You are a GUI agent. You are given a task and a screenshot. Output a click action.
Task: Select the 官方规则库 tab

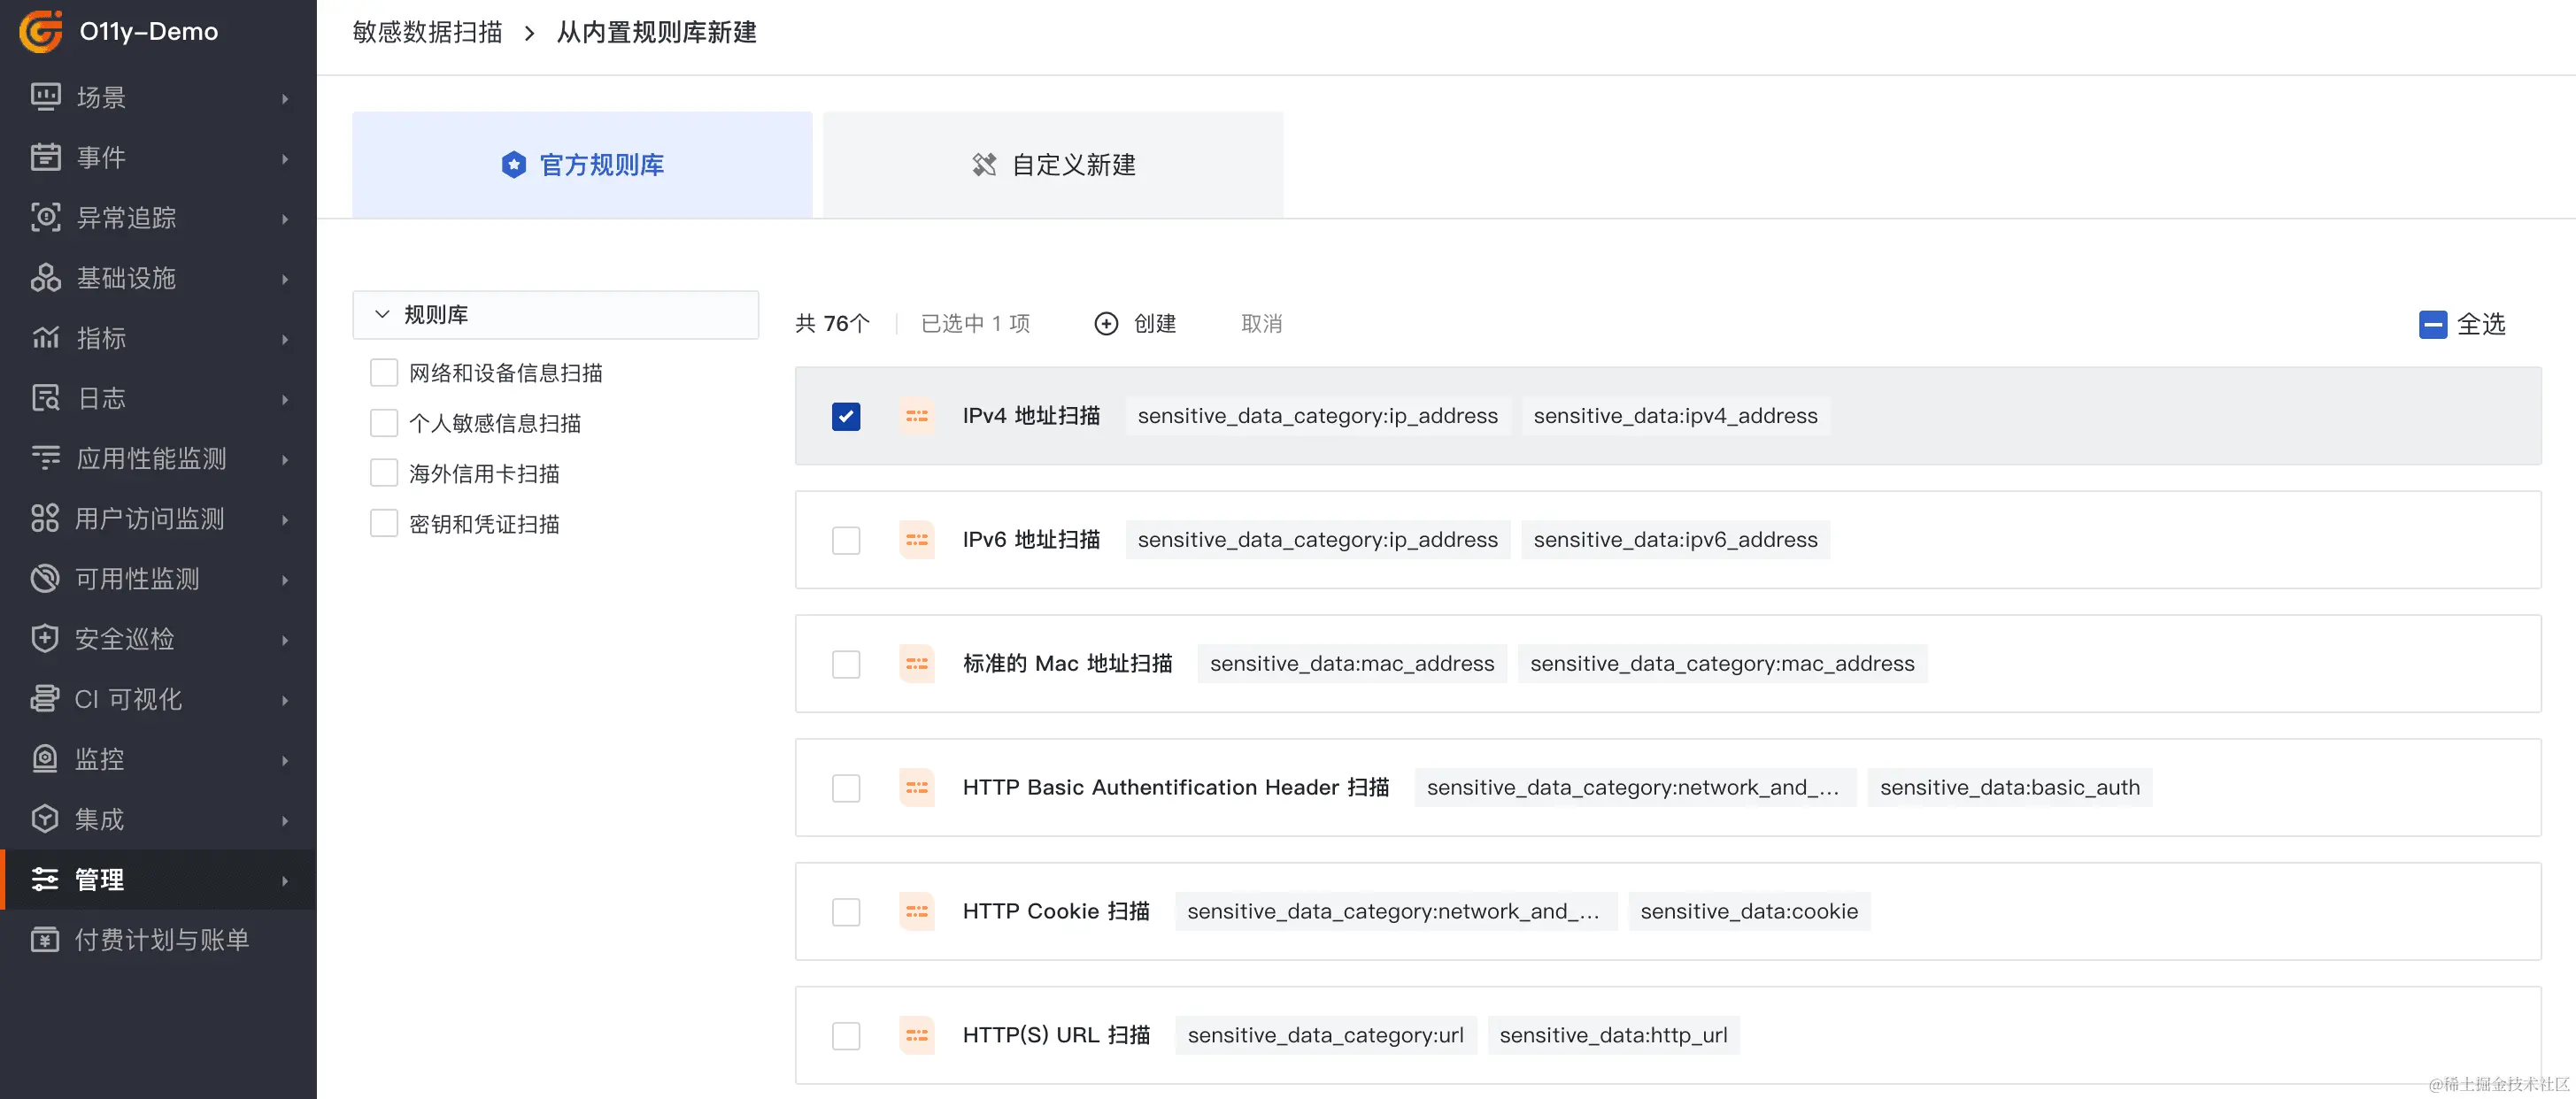(x=582, y=165)
